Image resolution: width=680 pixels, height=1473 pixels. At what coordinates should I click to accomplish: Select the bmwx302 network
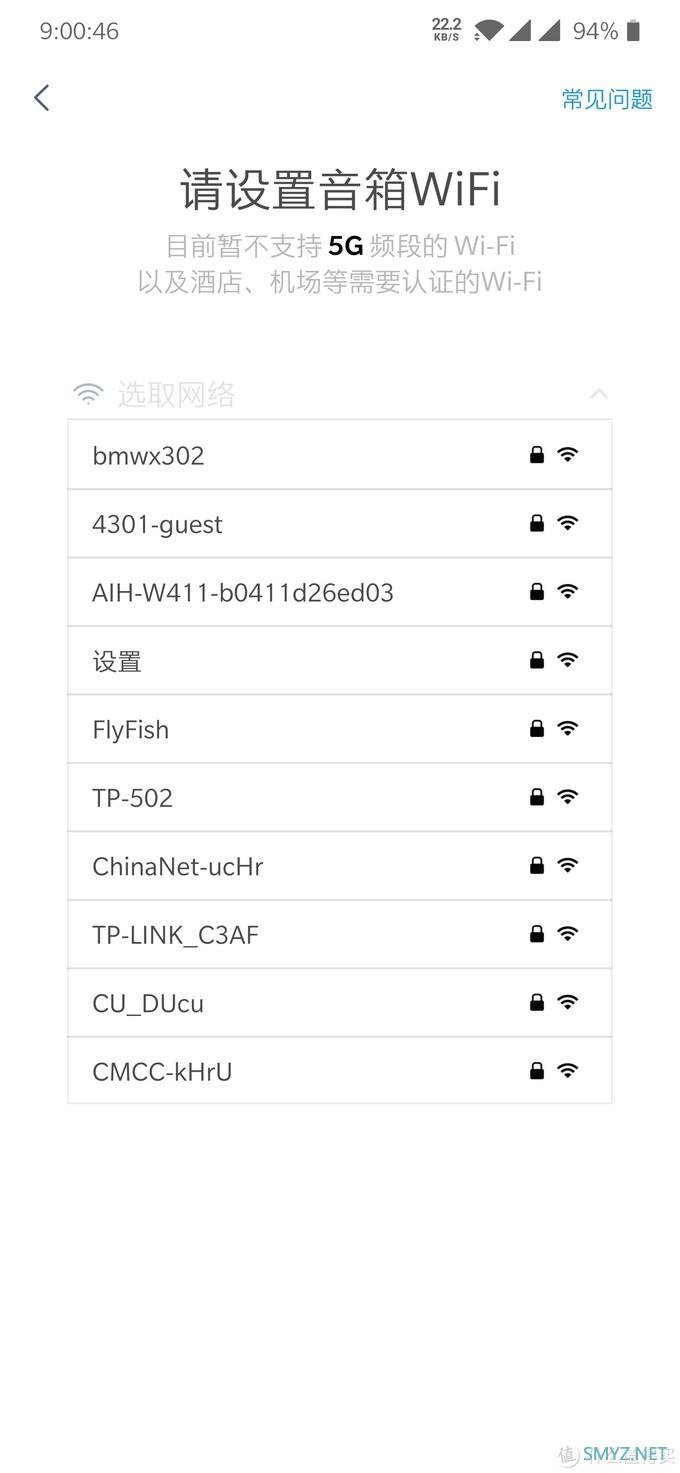pyautogui.click(x=339, y=455)
